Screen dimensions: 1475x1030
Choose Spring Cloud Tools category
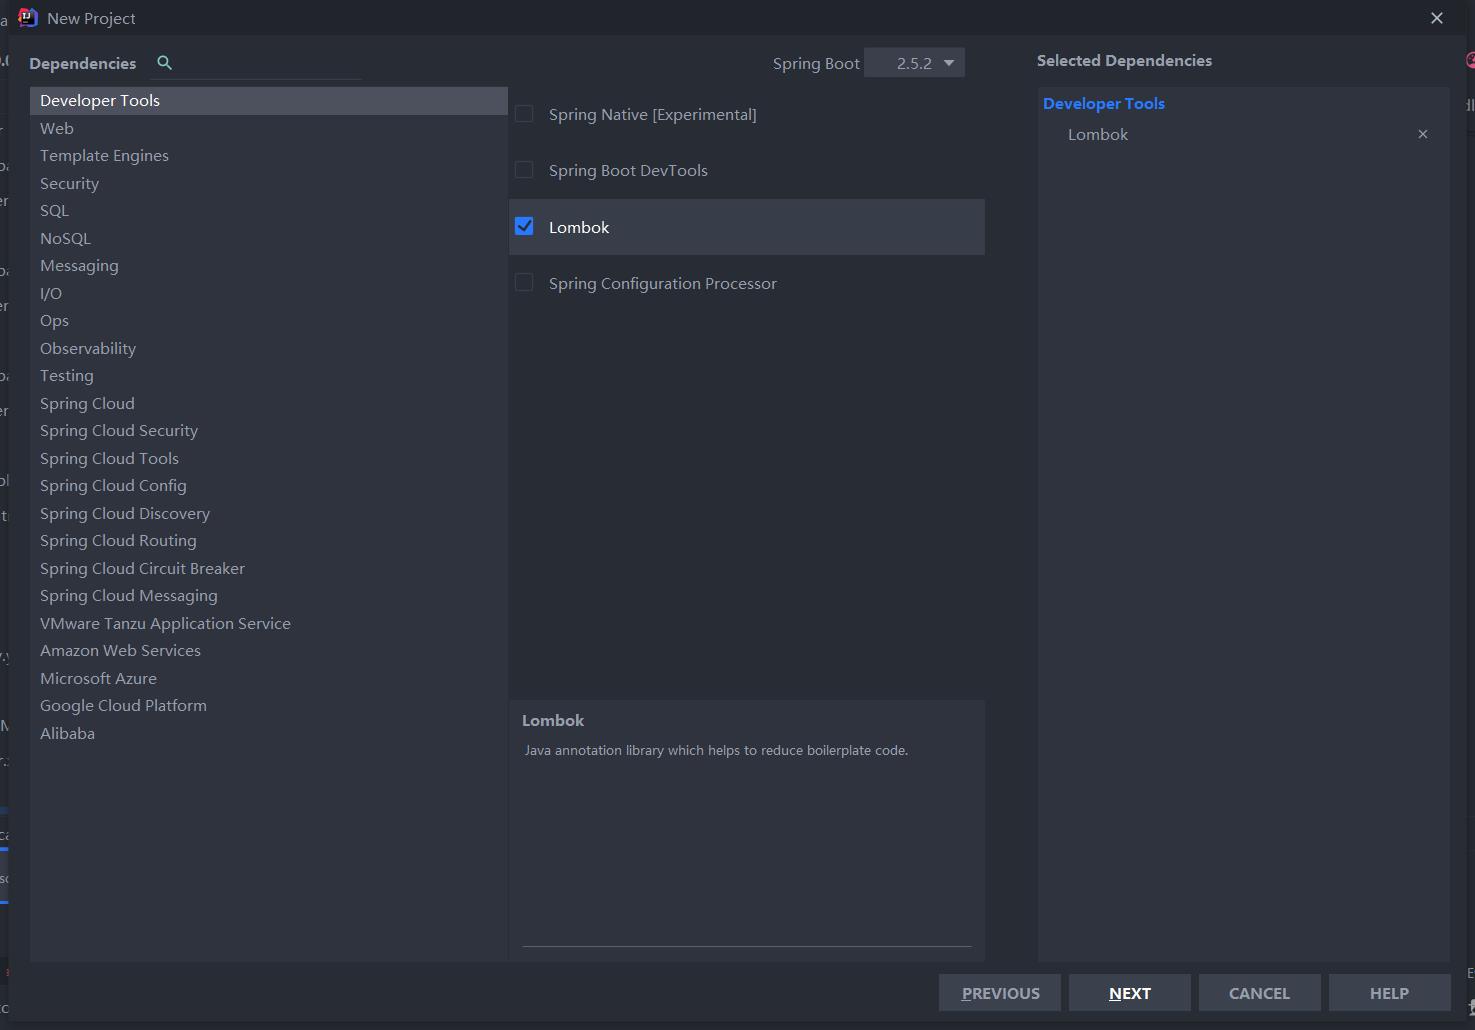(x=269, y=458)
